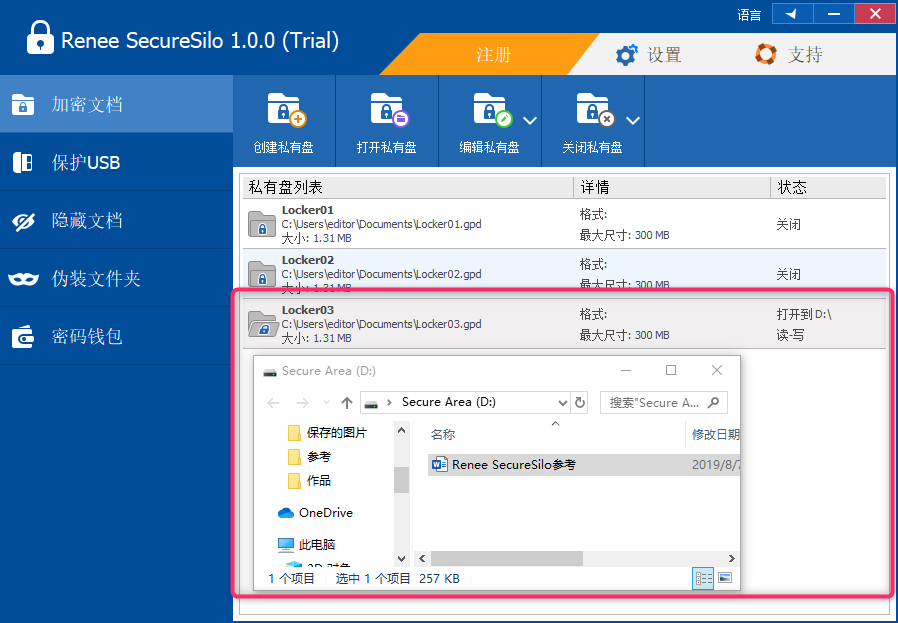Image resolution: width=898 pixels, height=623 pixels.
Task: Click the 关闭 status of Locker01
Action: [789, 224]
